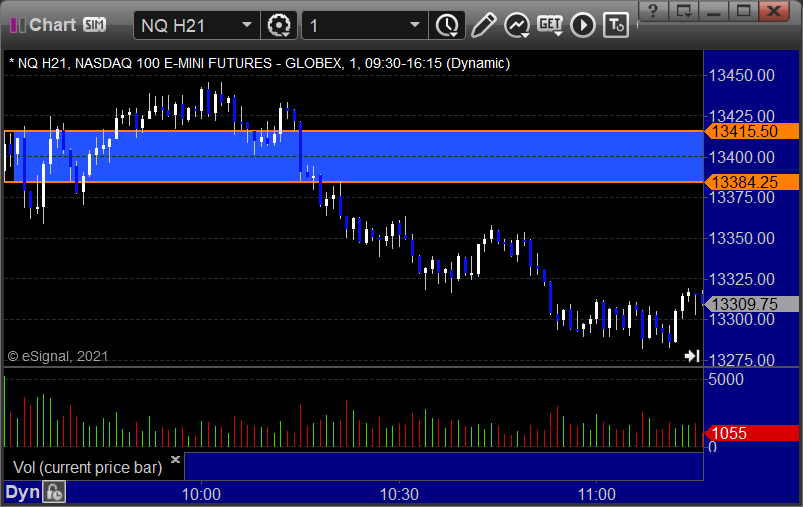Minimize the chart window
Screen dimensions: 803x507
(x=713, y=11)
